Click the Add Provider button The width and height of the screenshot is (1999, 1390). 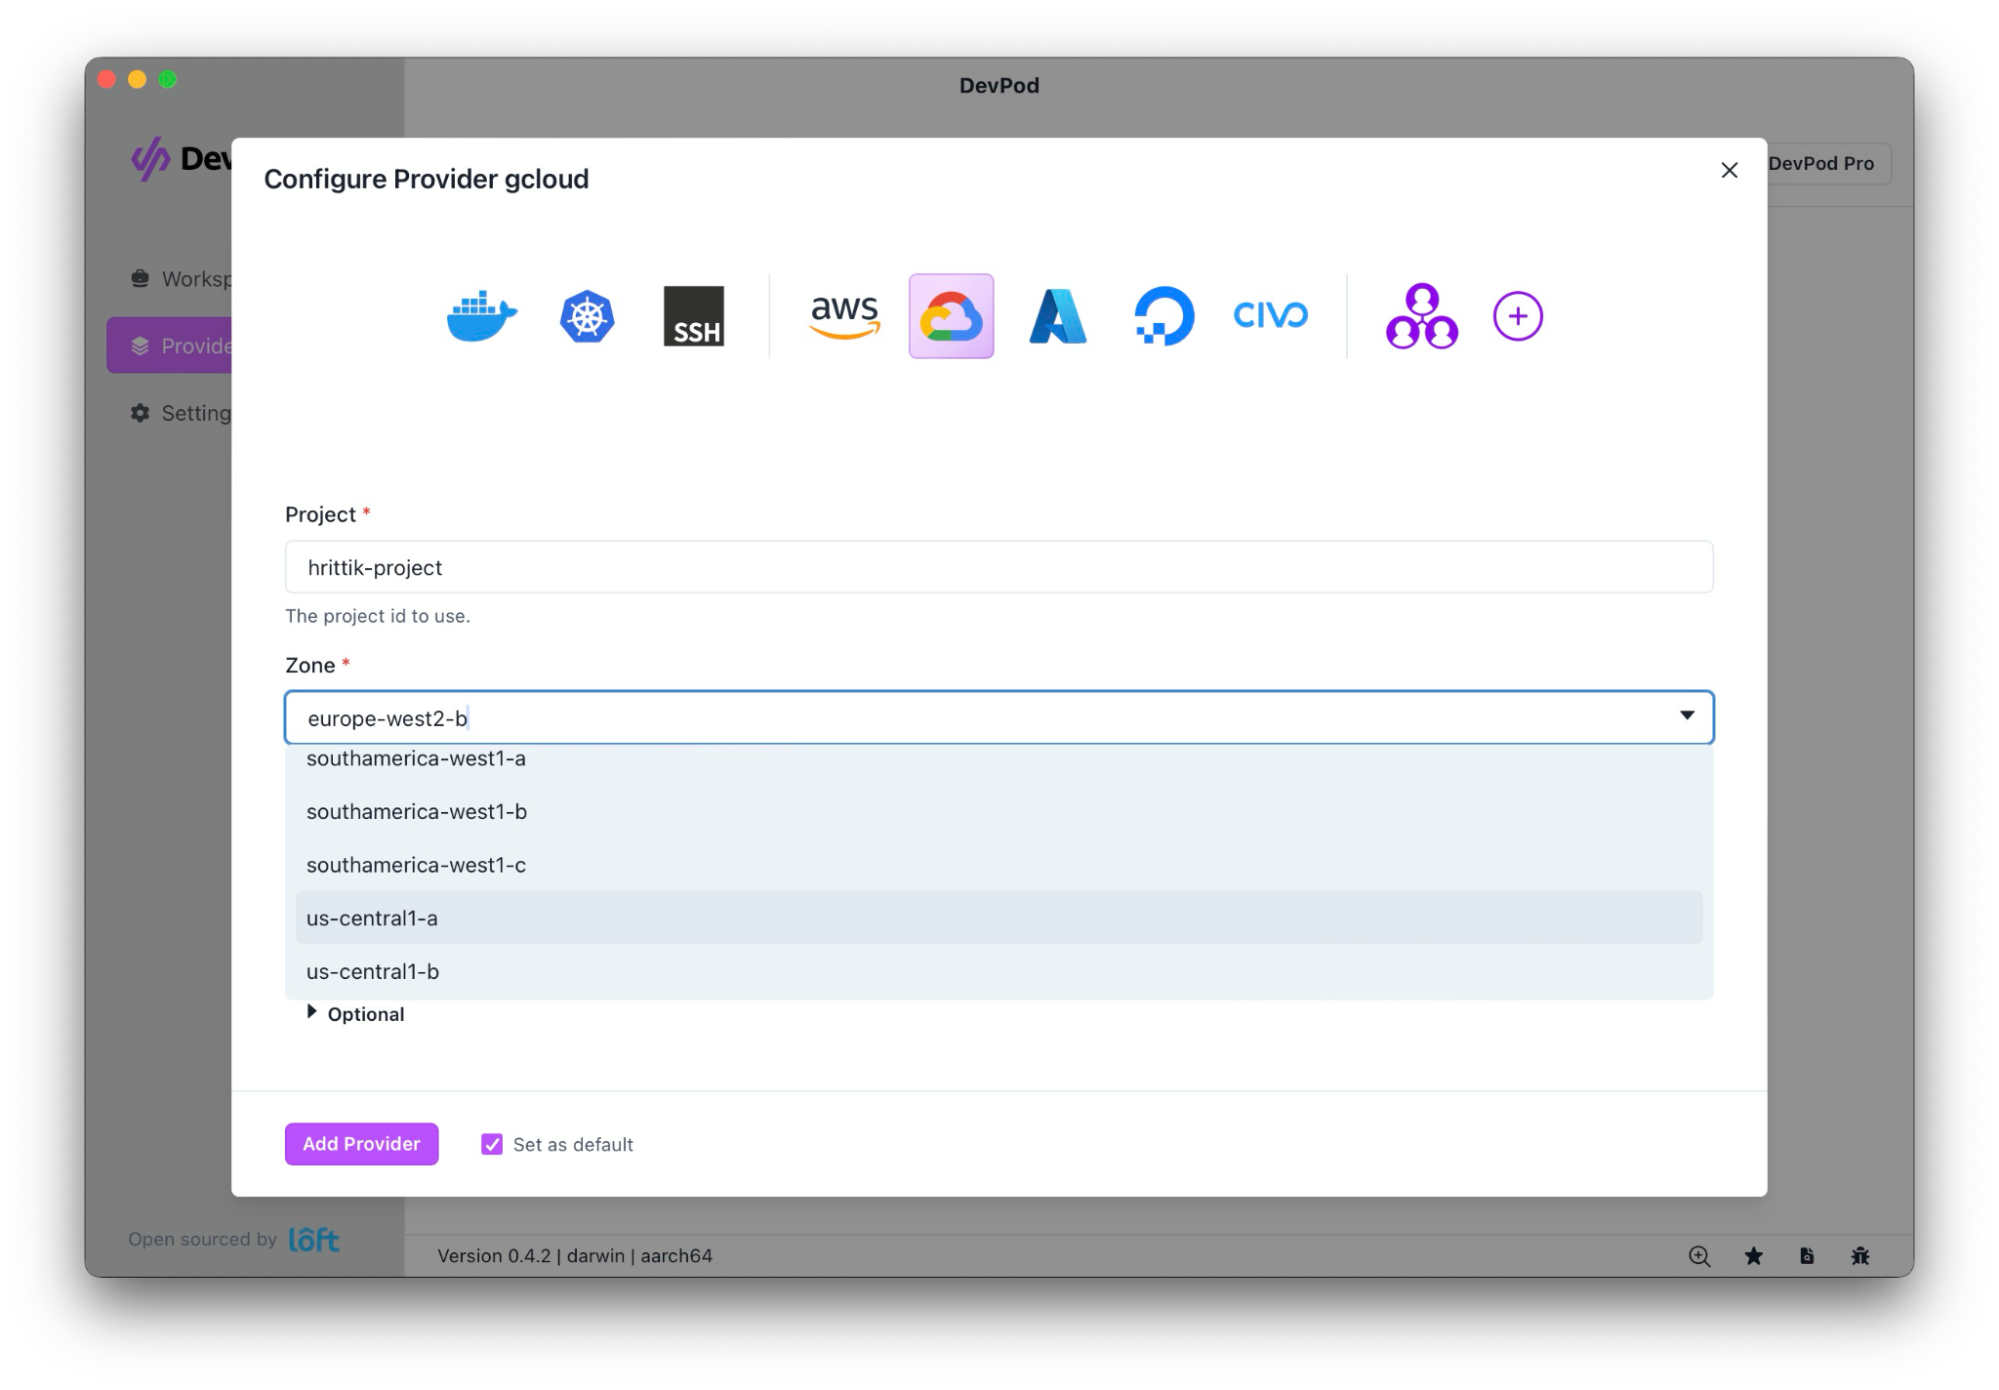[361, 1144]
